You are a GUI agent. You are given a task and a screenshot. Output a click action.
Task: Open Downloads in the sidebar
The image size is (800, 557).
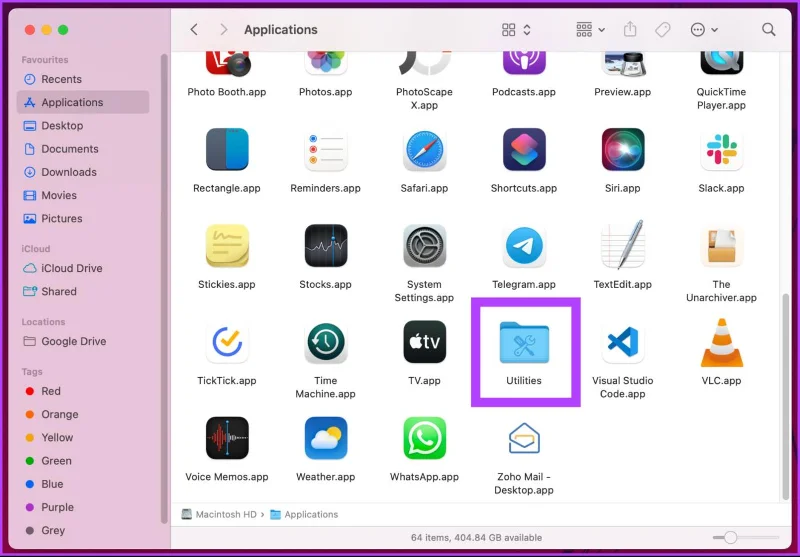(83, 172)
